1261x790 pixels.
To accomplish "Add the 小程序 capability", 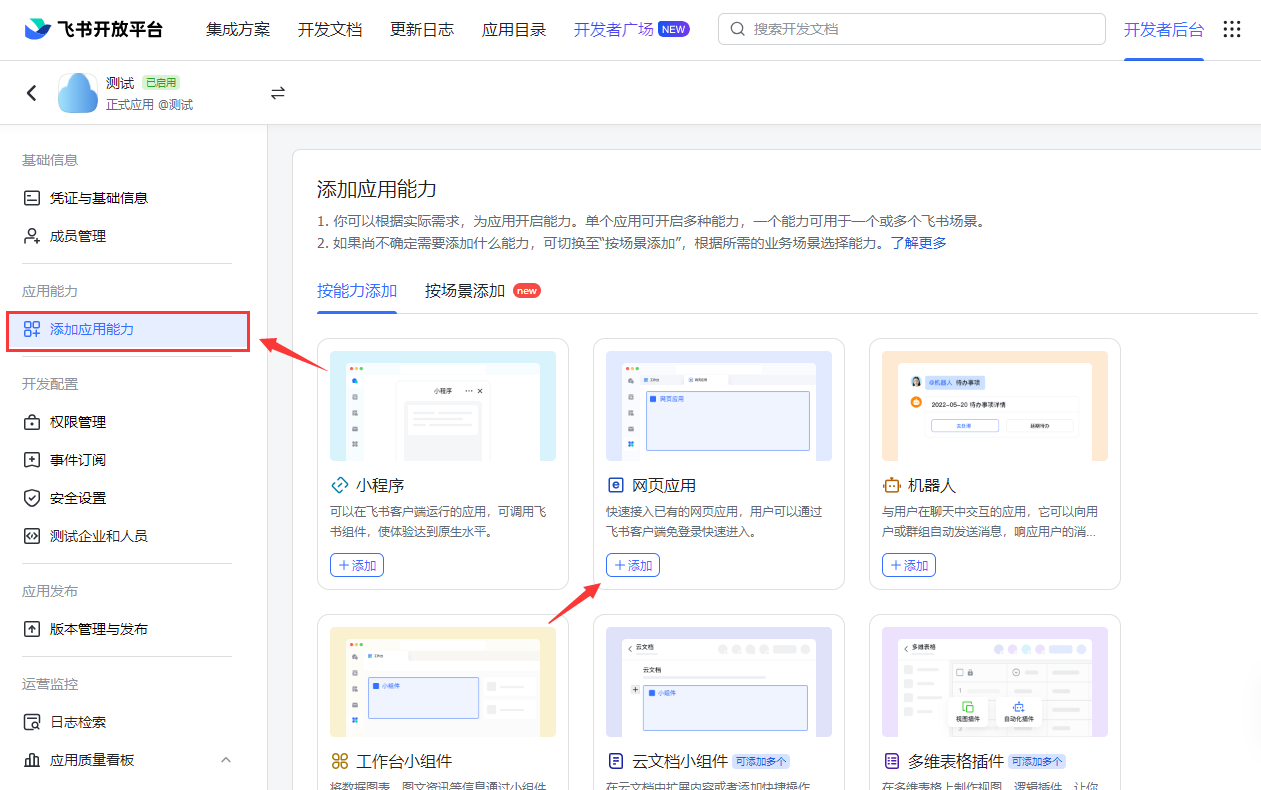I will (357, 565).
